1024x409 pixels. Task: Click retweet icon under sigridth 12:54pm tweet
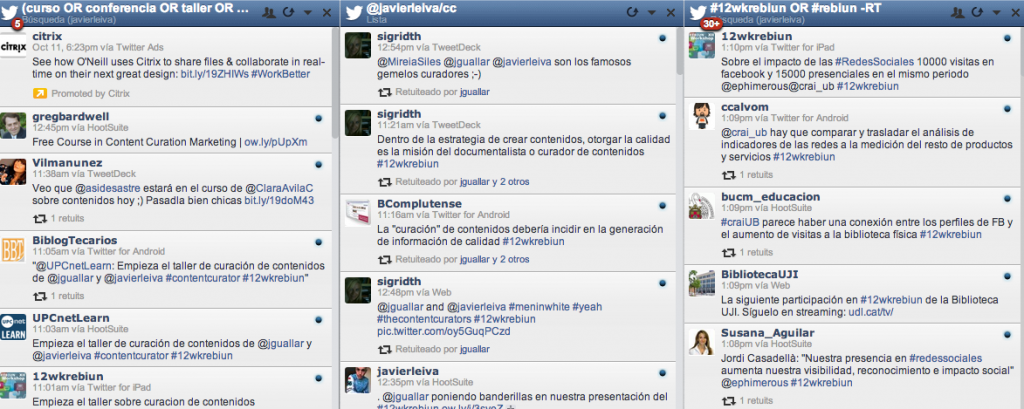pos(385,92)
